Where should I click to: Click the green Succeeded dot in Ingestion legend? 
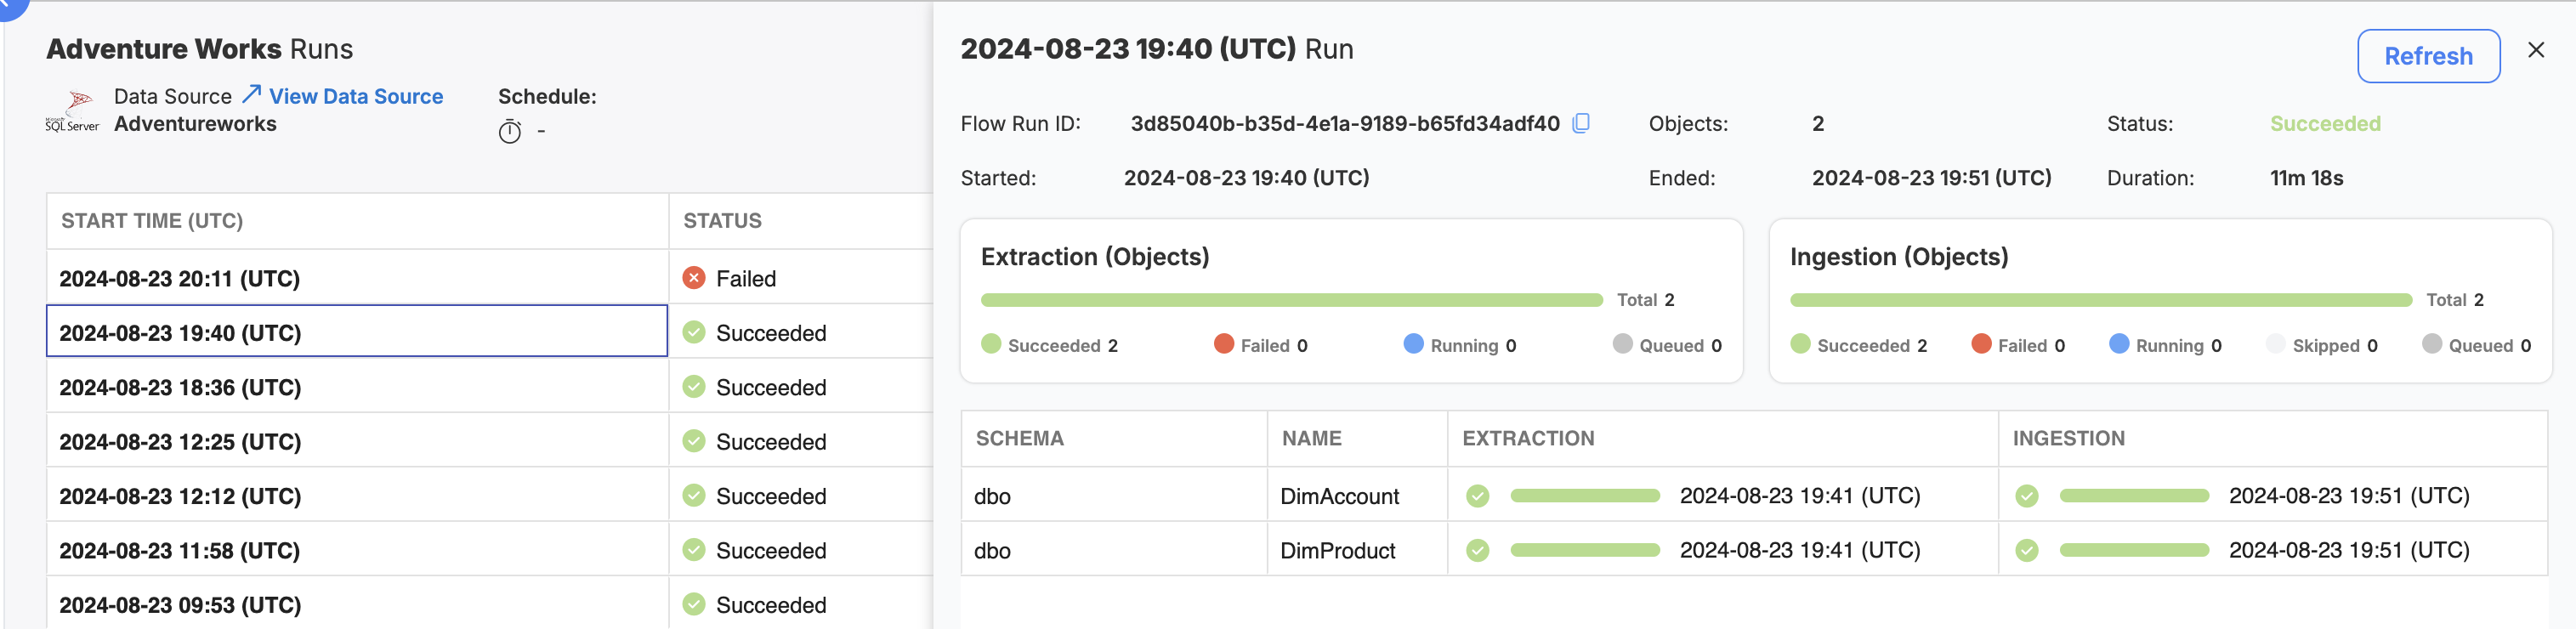tap(1800, 344)
